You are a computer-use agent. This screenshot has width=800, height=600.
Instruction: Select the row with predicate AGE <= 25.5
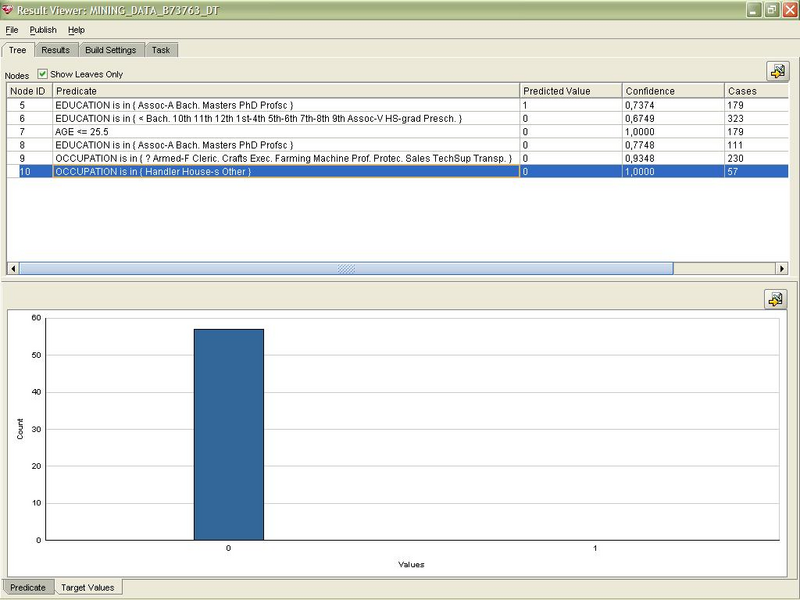(x=397, y=132)
